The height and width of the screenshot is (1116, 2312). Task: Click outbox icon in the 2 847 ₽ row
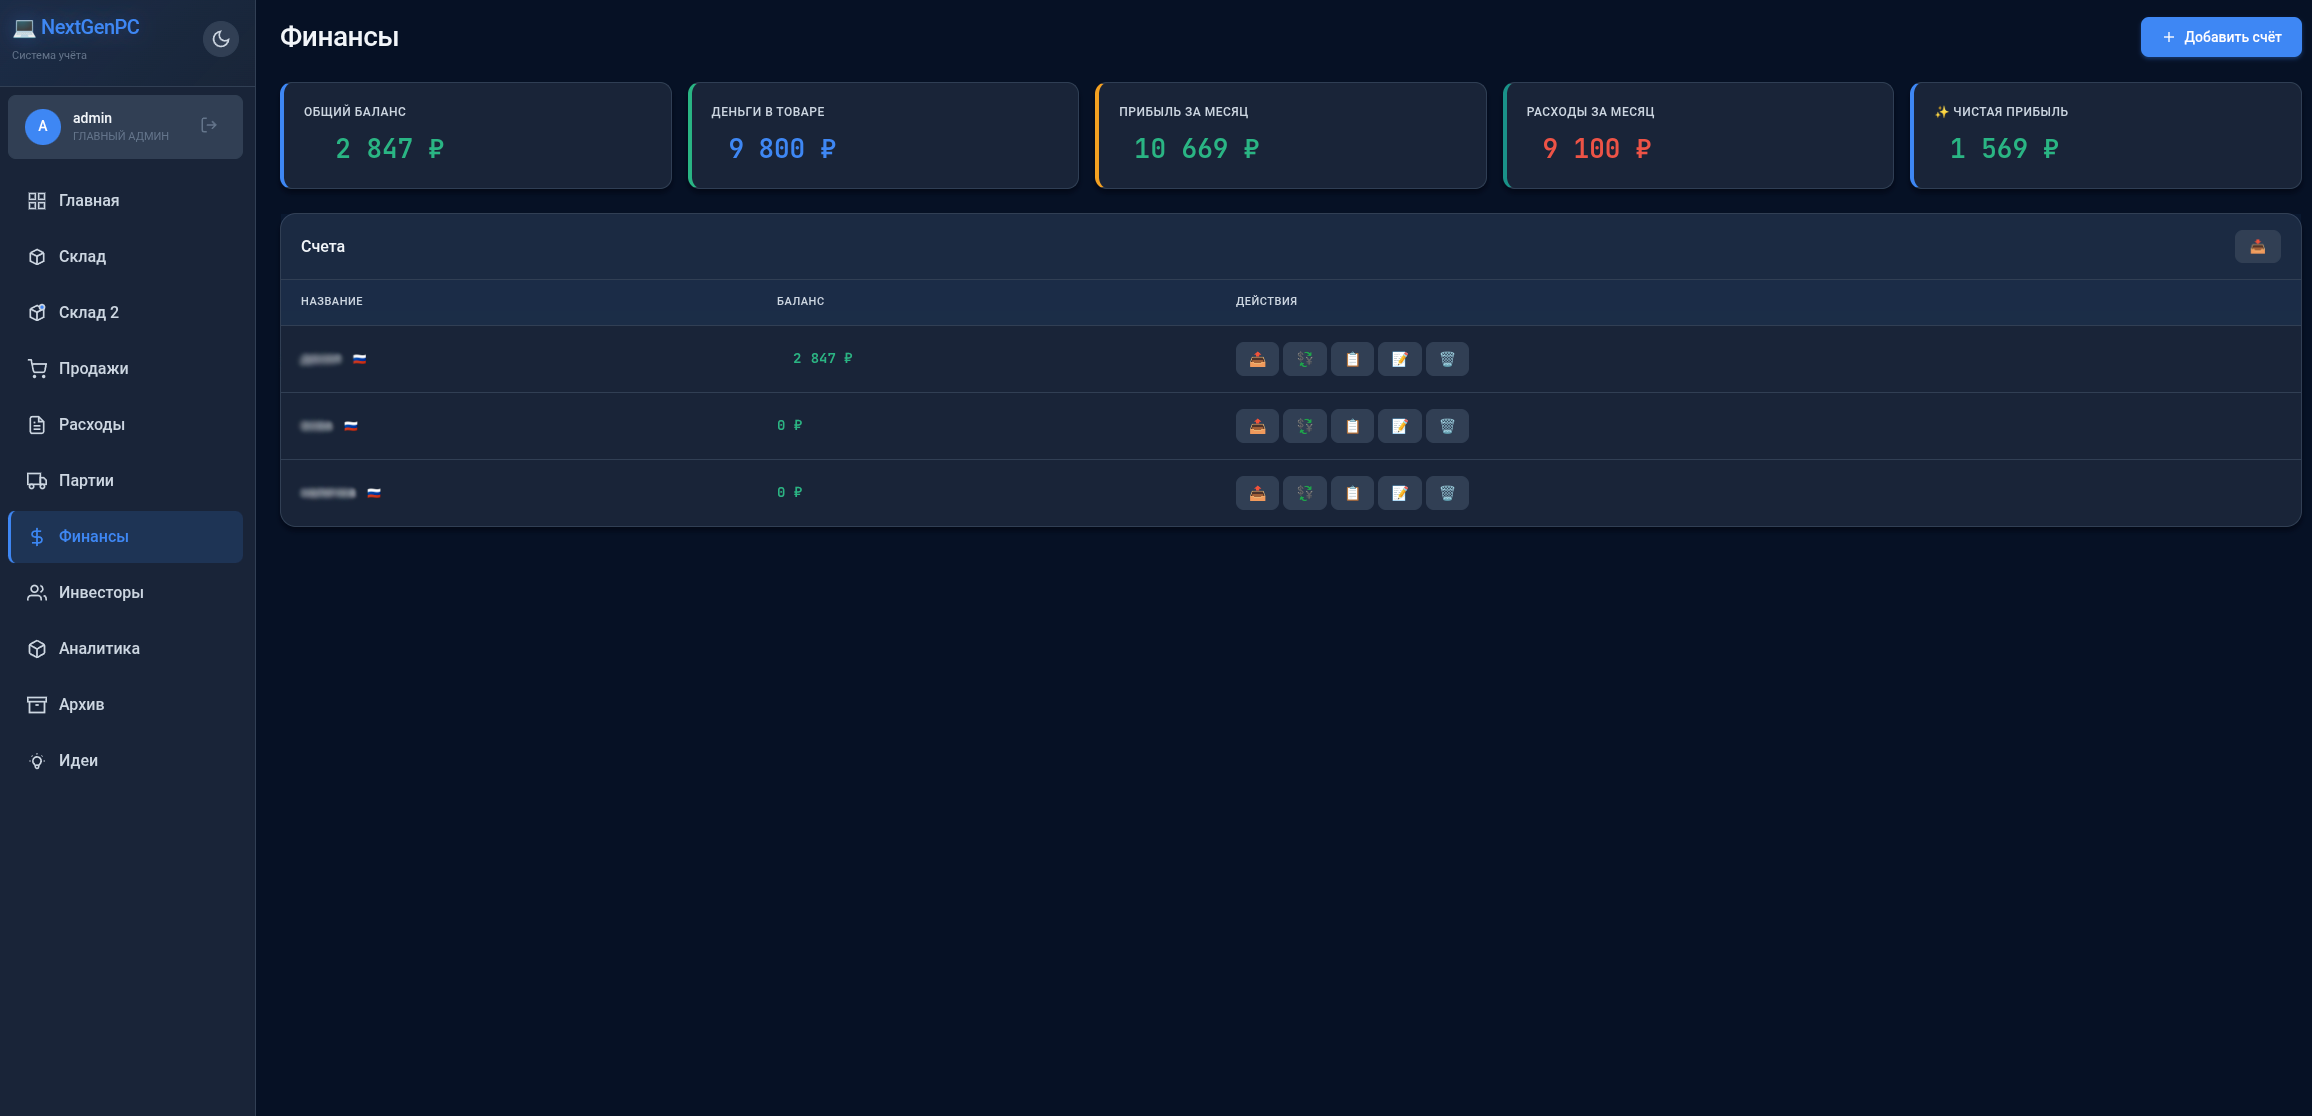(x=1257, y=359)
